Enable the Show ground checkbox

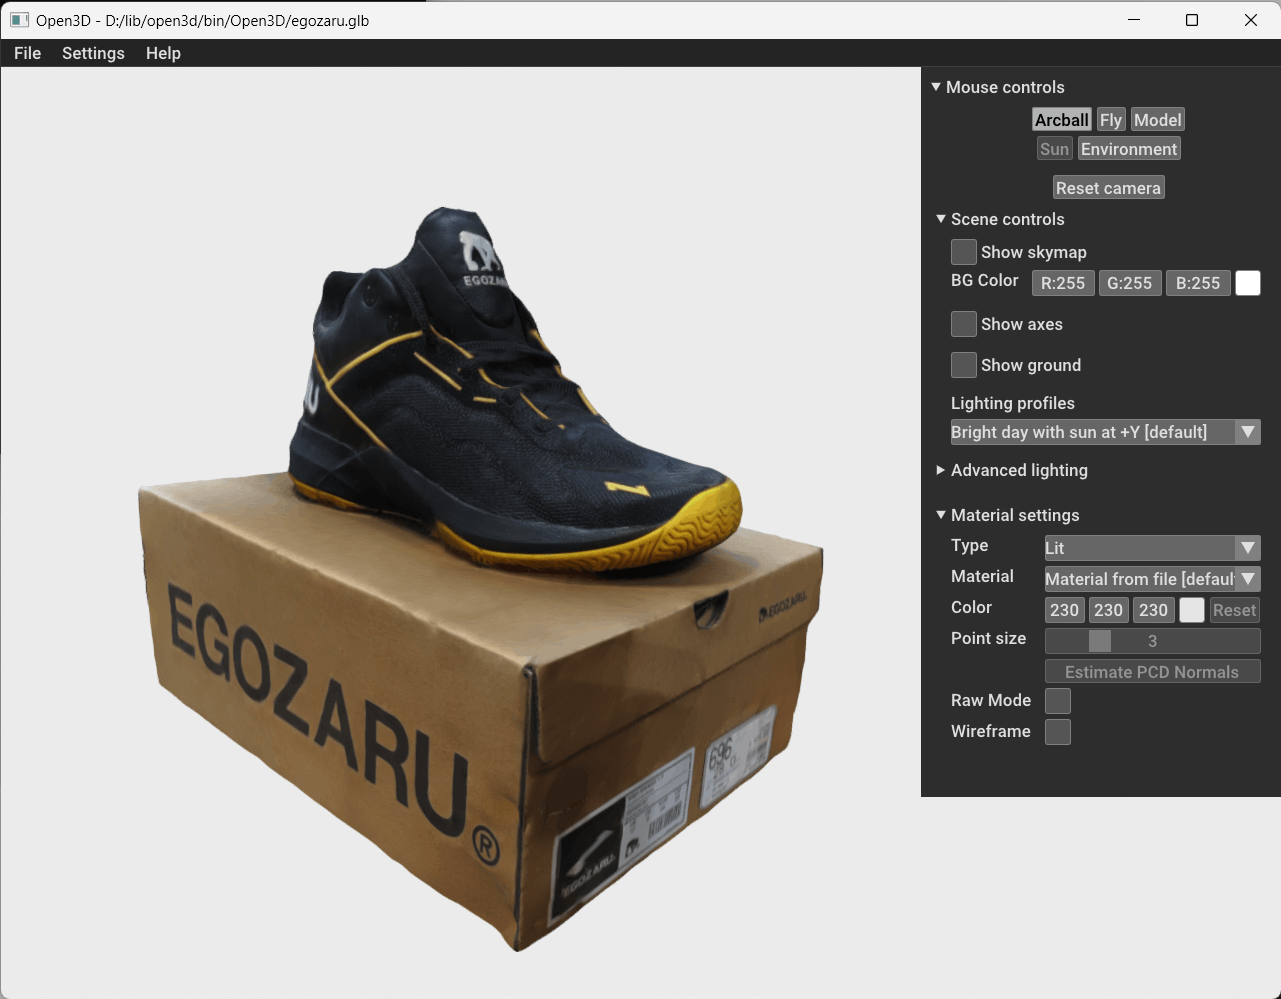pos(963,365)
